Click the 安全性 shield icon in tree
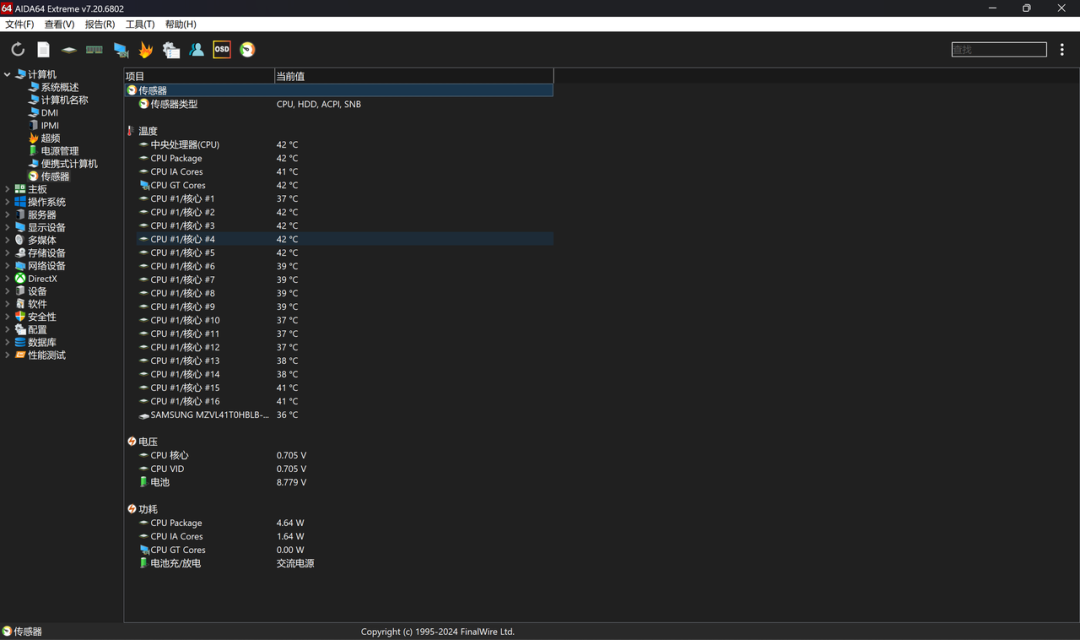This screenshot has width=1080, height=640. (20, 317)
